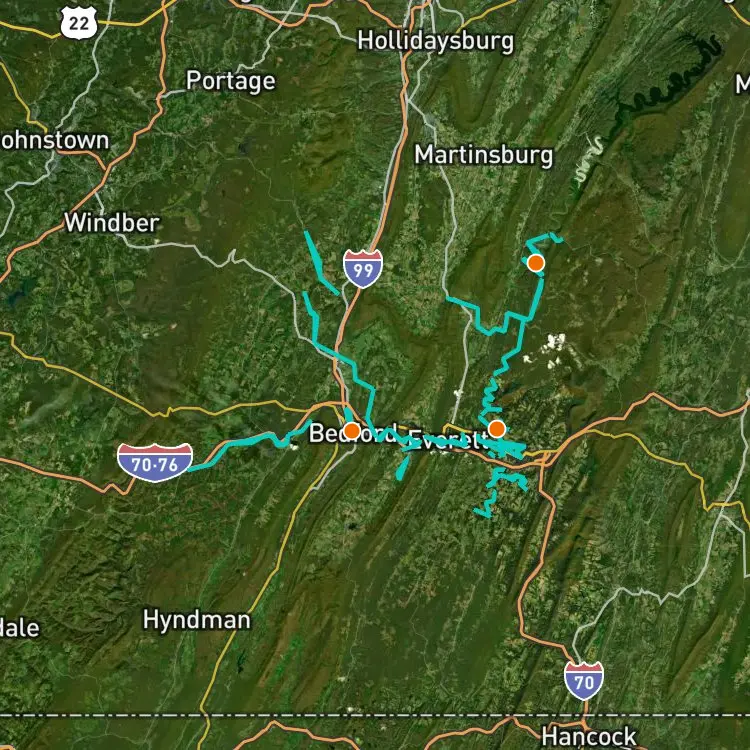
Task: Click the Interstate 99 highway shield
Action: (x=363, y=268)
